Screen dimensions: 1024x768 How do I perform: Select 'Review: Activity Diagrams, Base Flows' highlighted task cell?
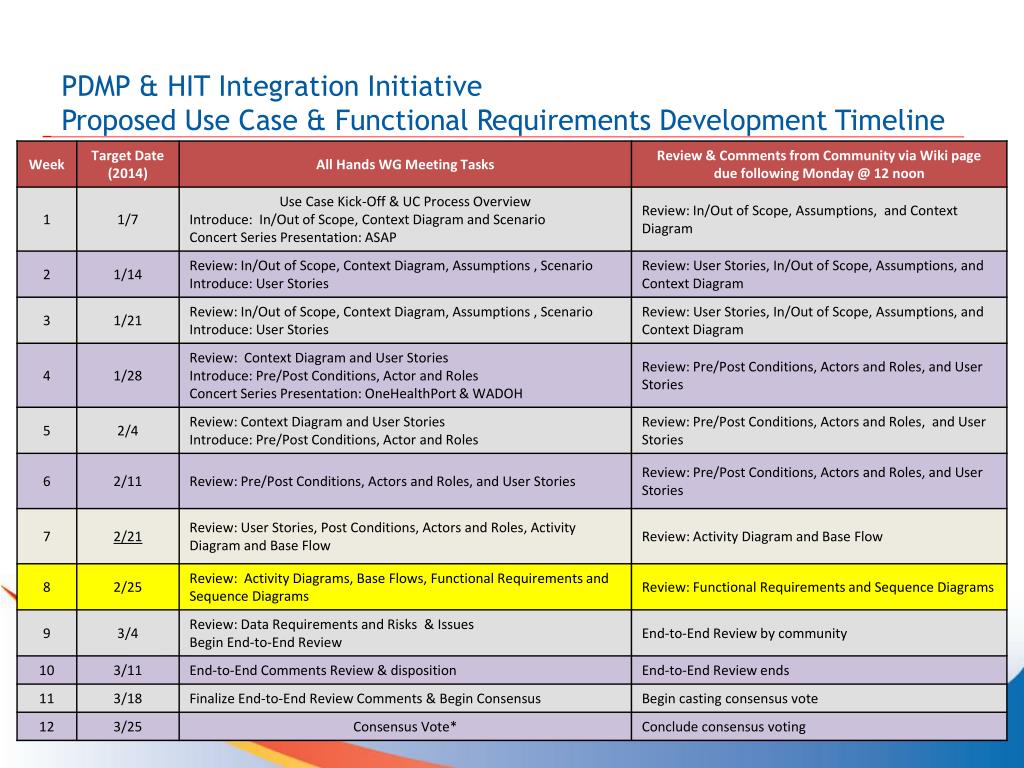[405, 587]
